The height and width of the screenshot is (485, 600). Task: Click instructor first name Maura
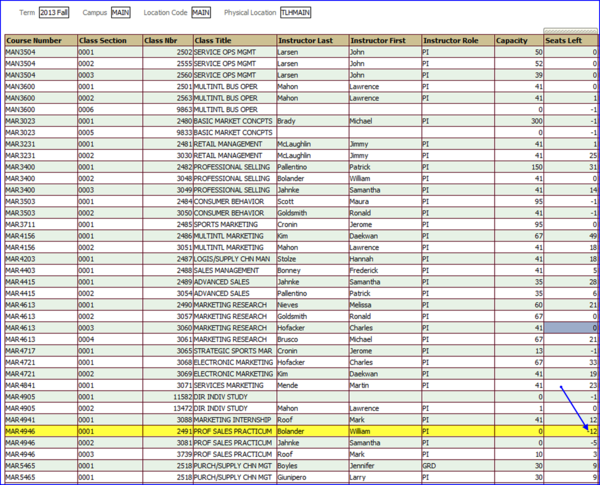coord(359,202)
